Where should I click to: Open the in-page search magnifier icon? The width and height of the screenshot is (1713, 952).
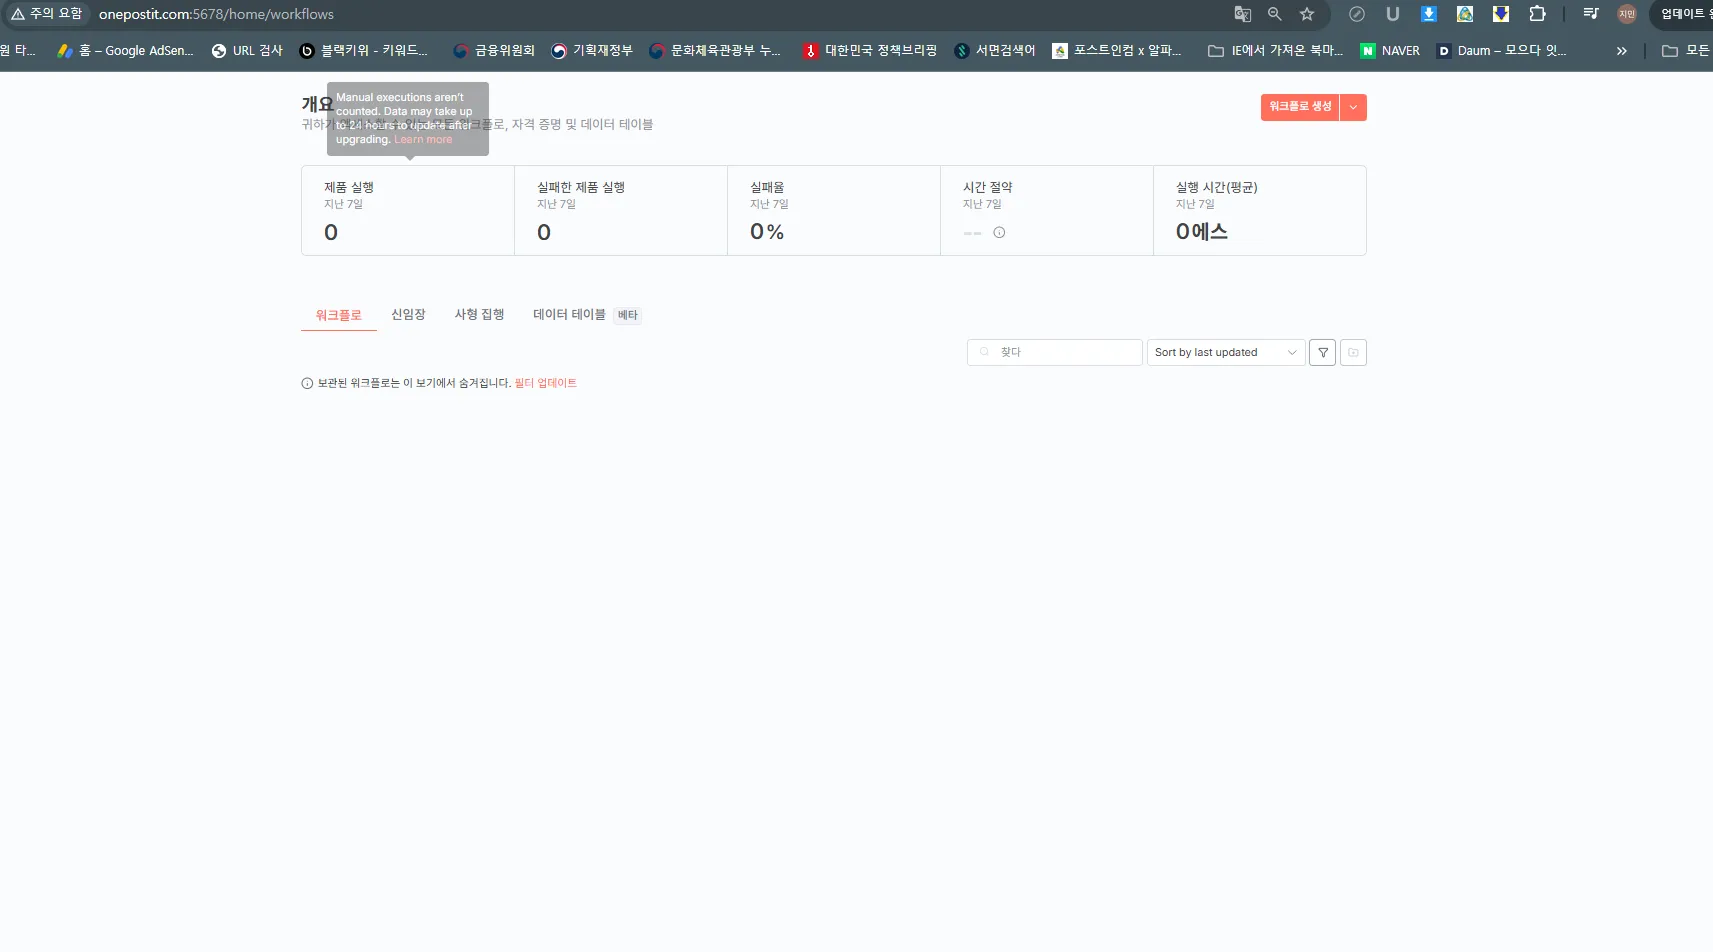coord(1274,14)
